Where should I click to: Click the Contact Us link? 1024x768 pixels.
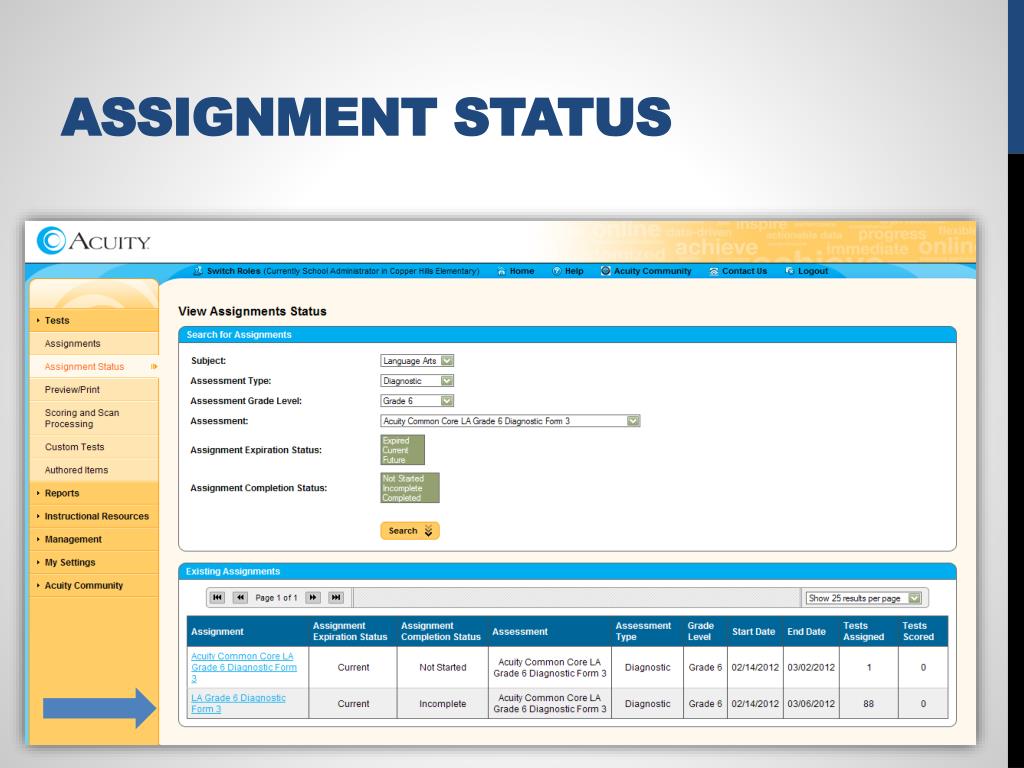point(744,271)
